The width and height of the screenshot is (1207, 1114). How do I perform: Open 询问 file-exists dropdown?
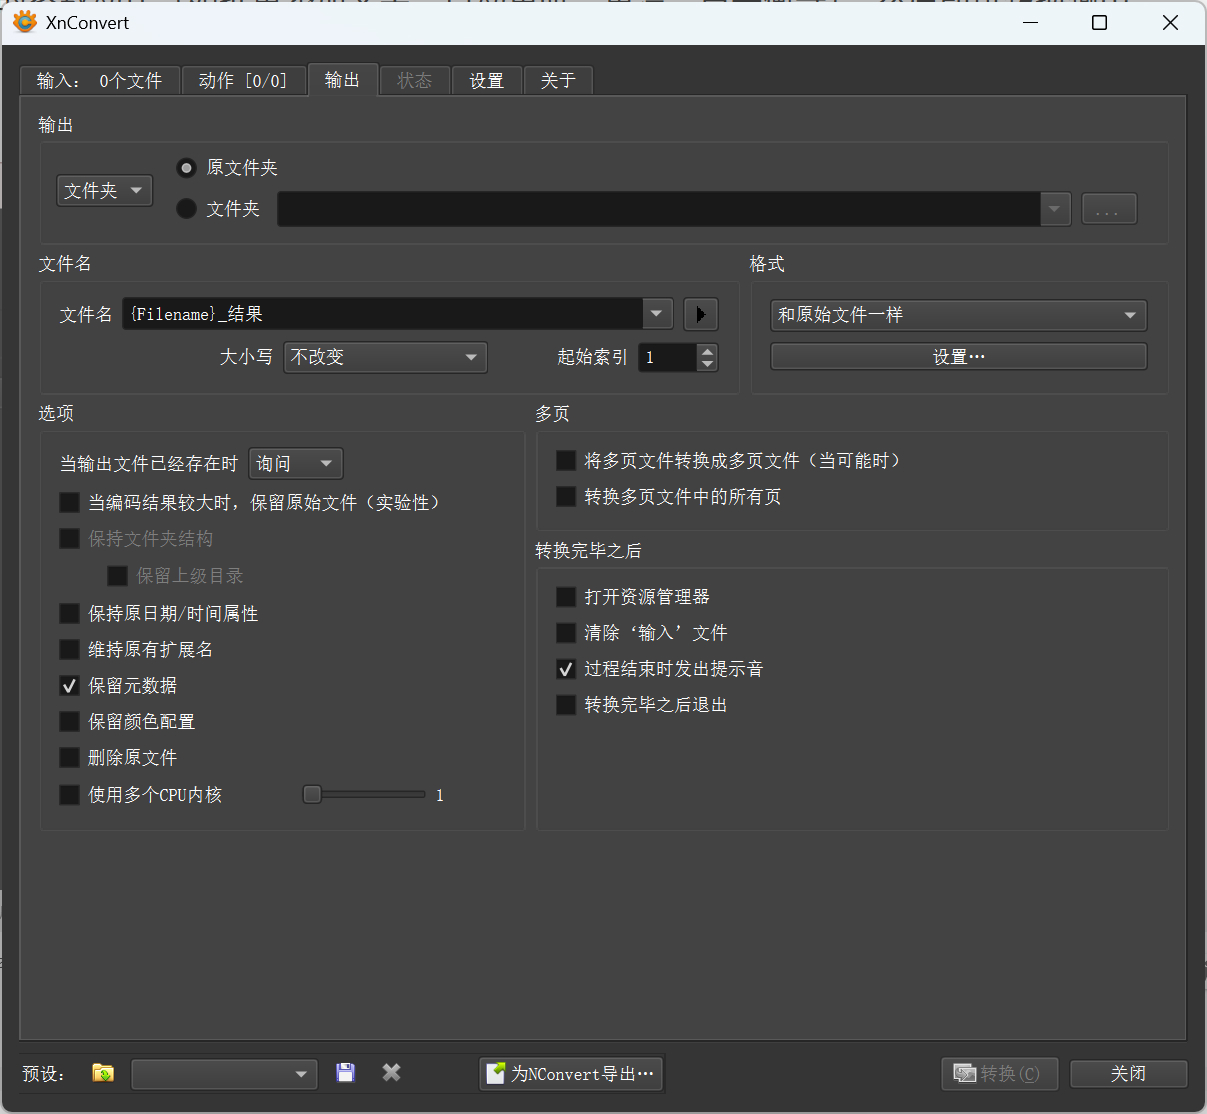tap(296, 463)
